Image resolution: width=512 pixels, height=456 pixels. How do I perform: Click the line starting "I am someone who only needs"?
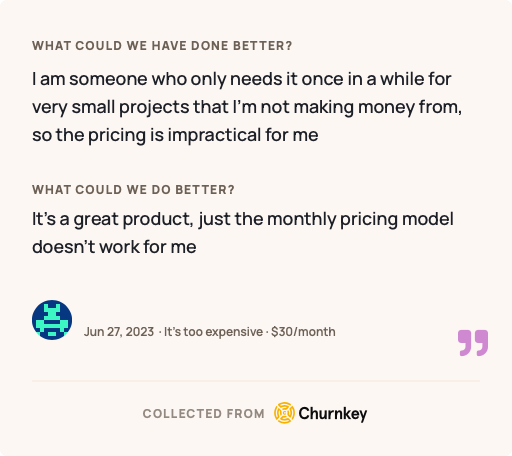242,79
